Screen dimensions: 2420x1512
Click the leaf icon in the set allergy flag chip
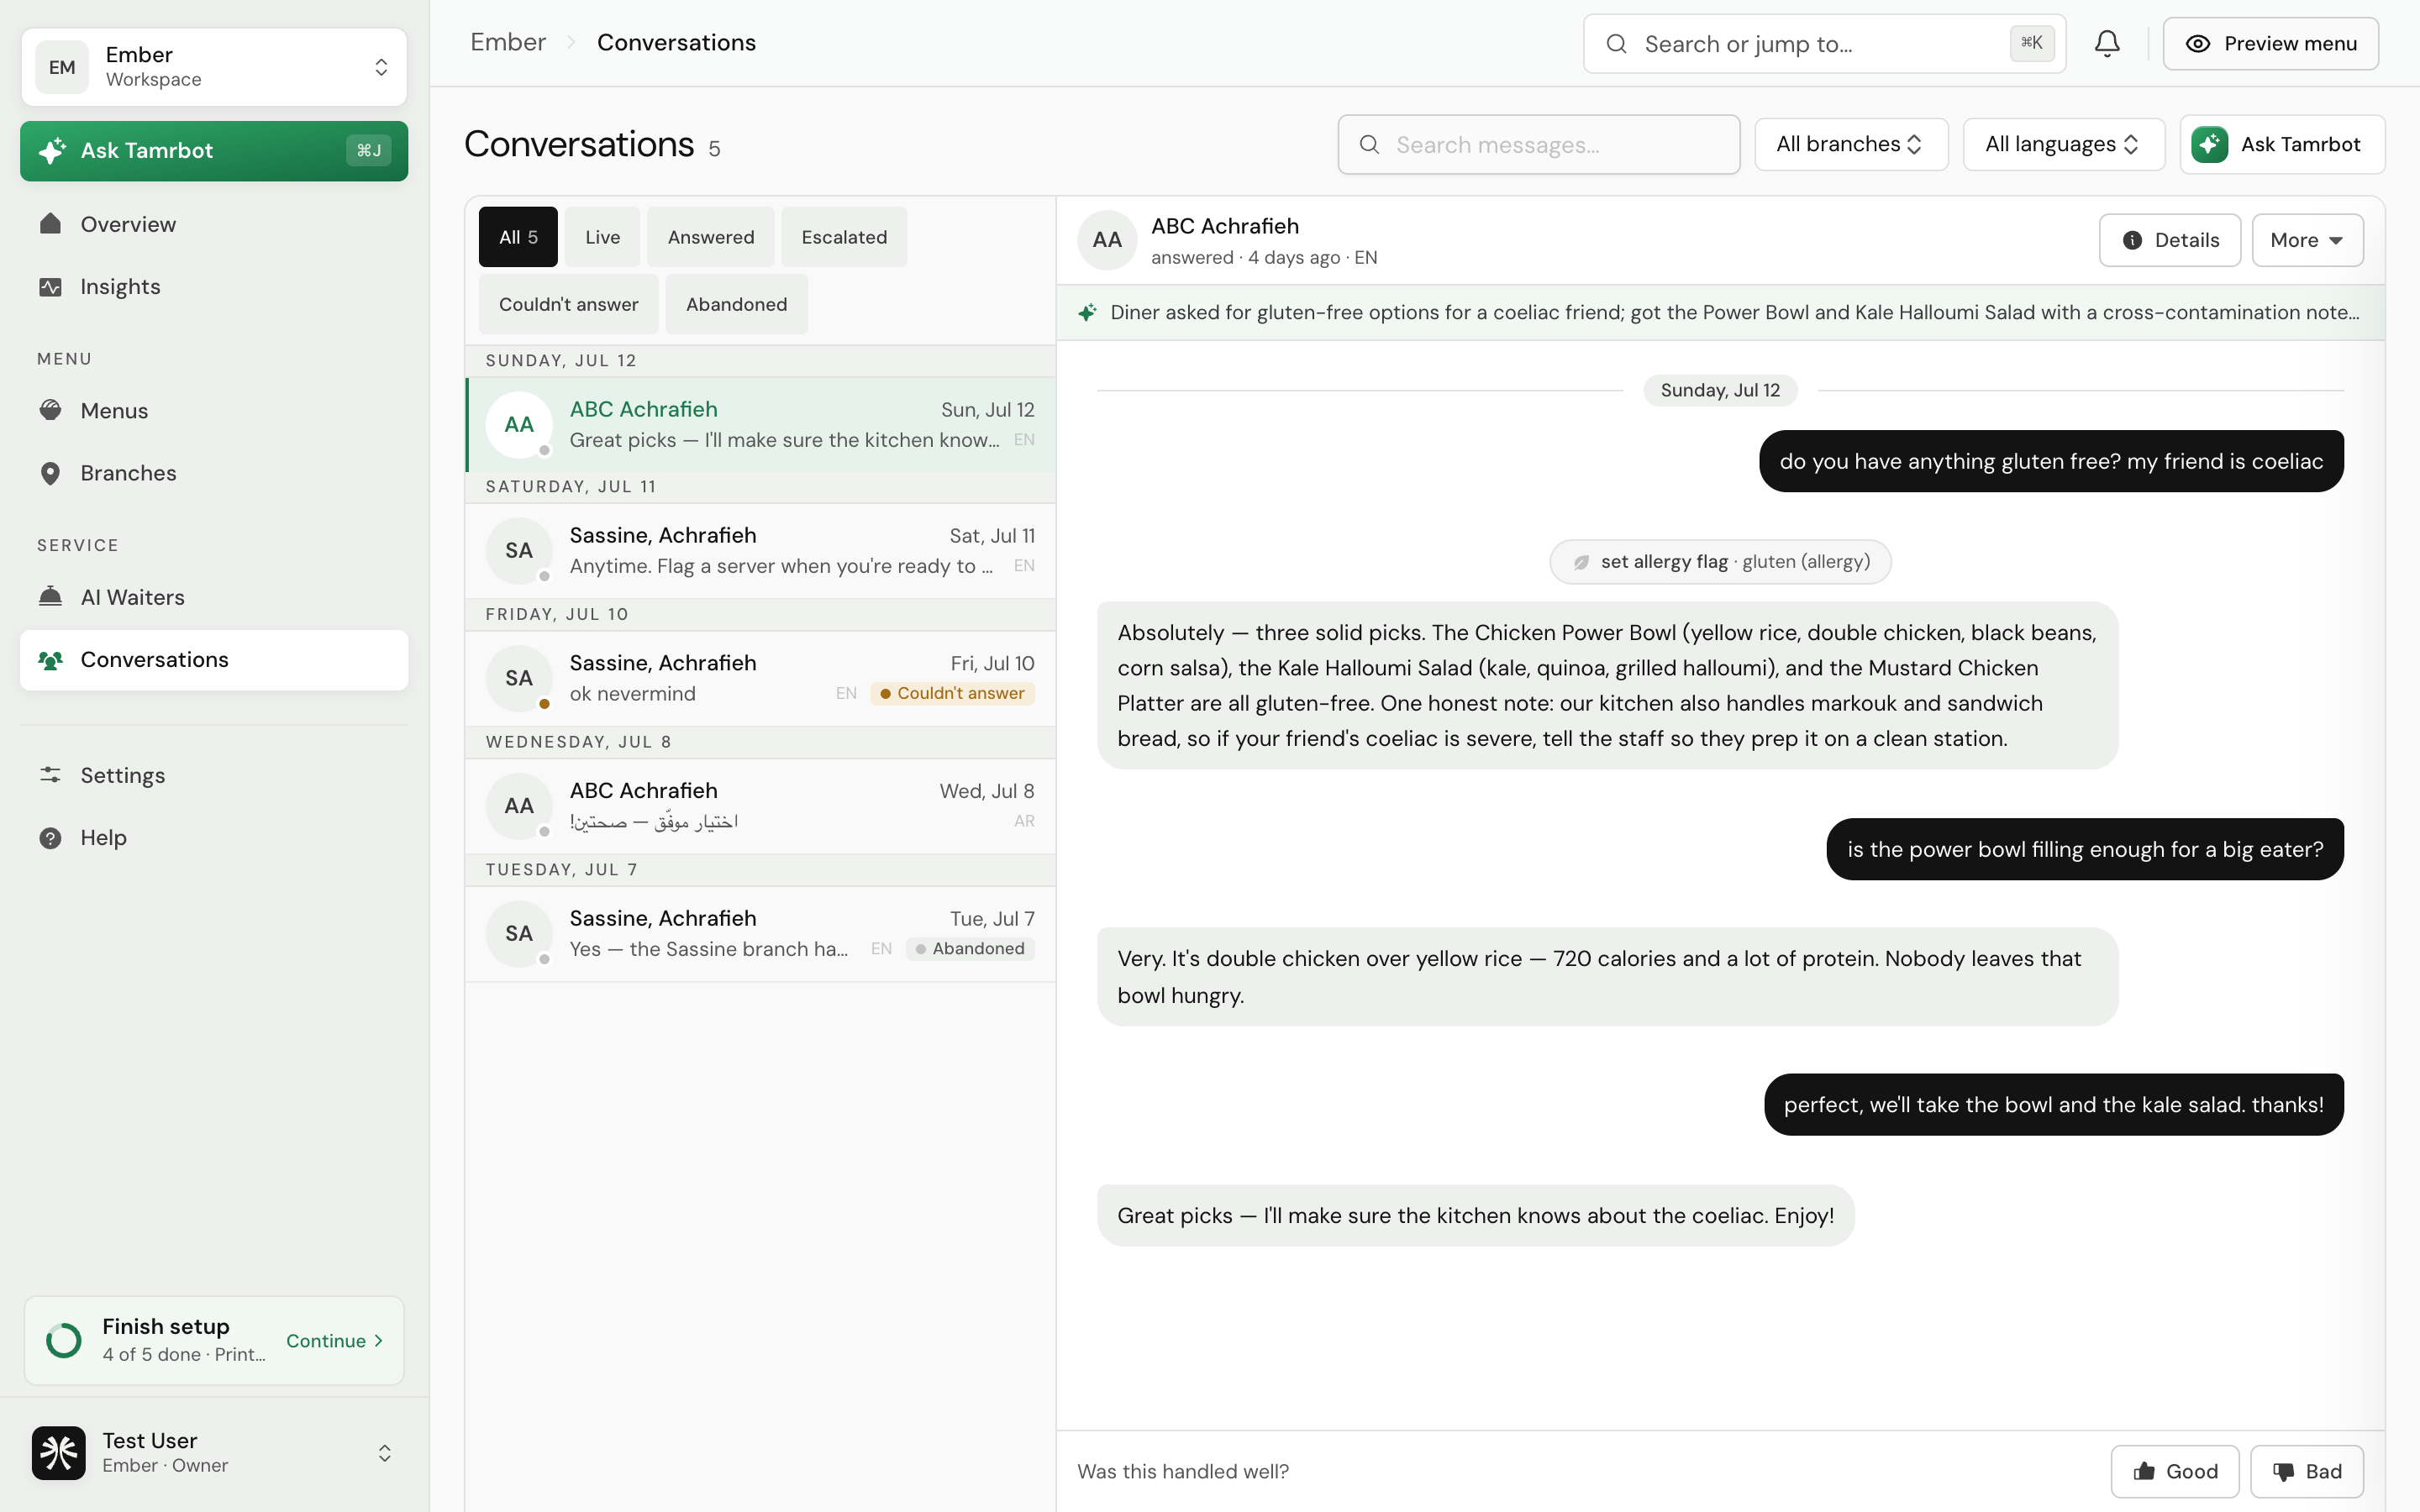1581,562
